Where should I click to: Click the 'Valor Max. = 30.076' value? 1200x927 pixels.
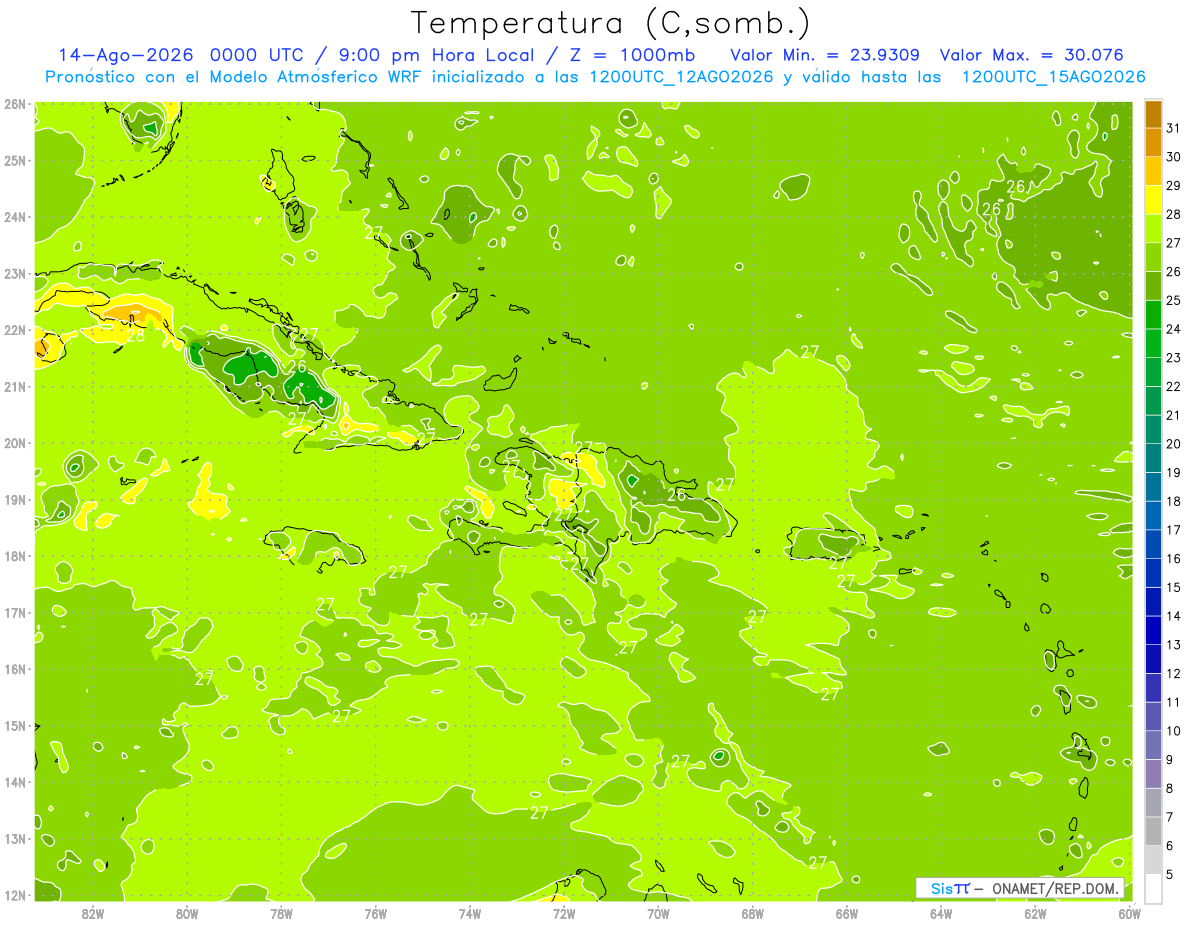(x=1033, y=55)
